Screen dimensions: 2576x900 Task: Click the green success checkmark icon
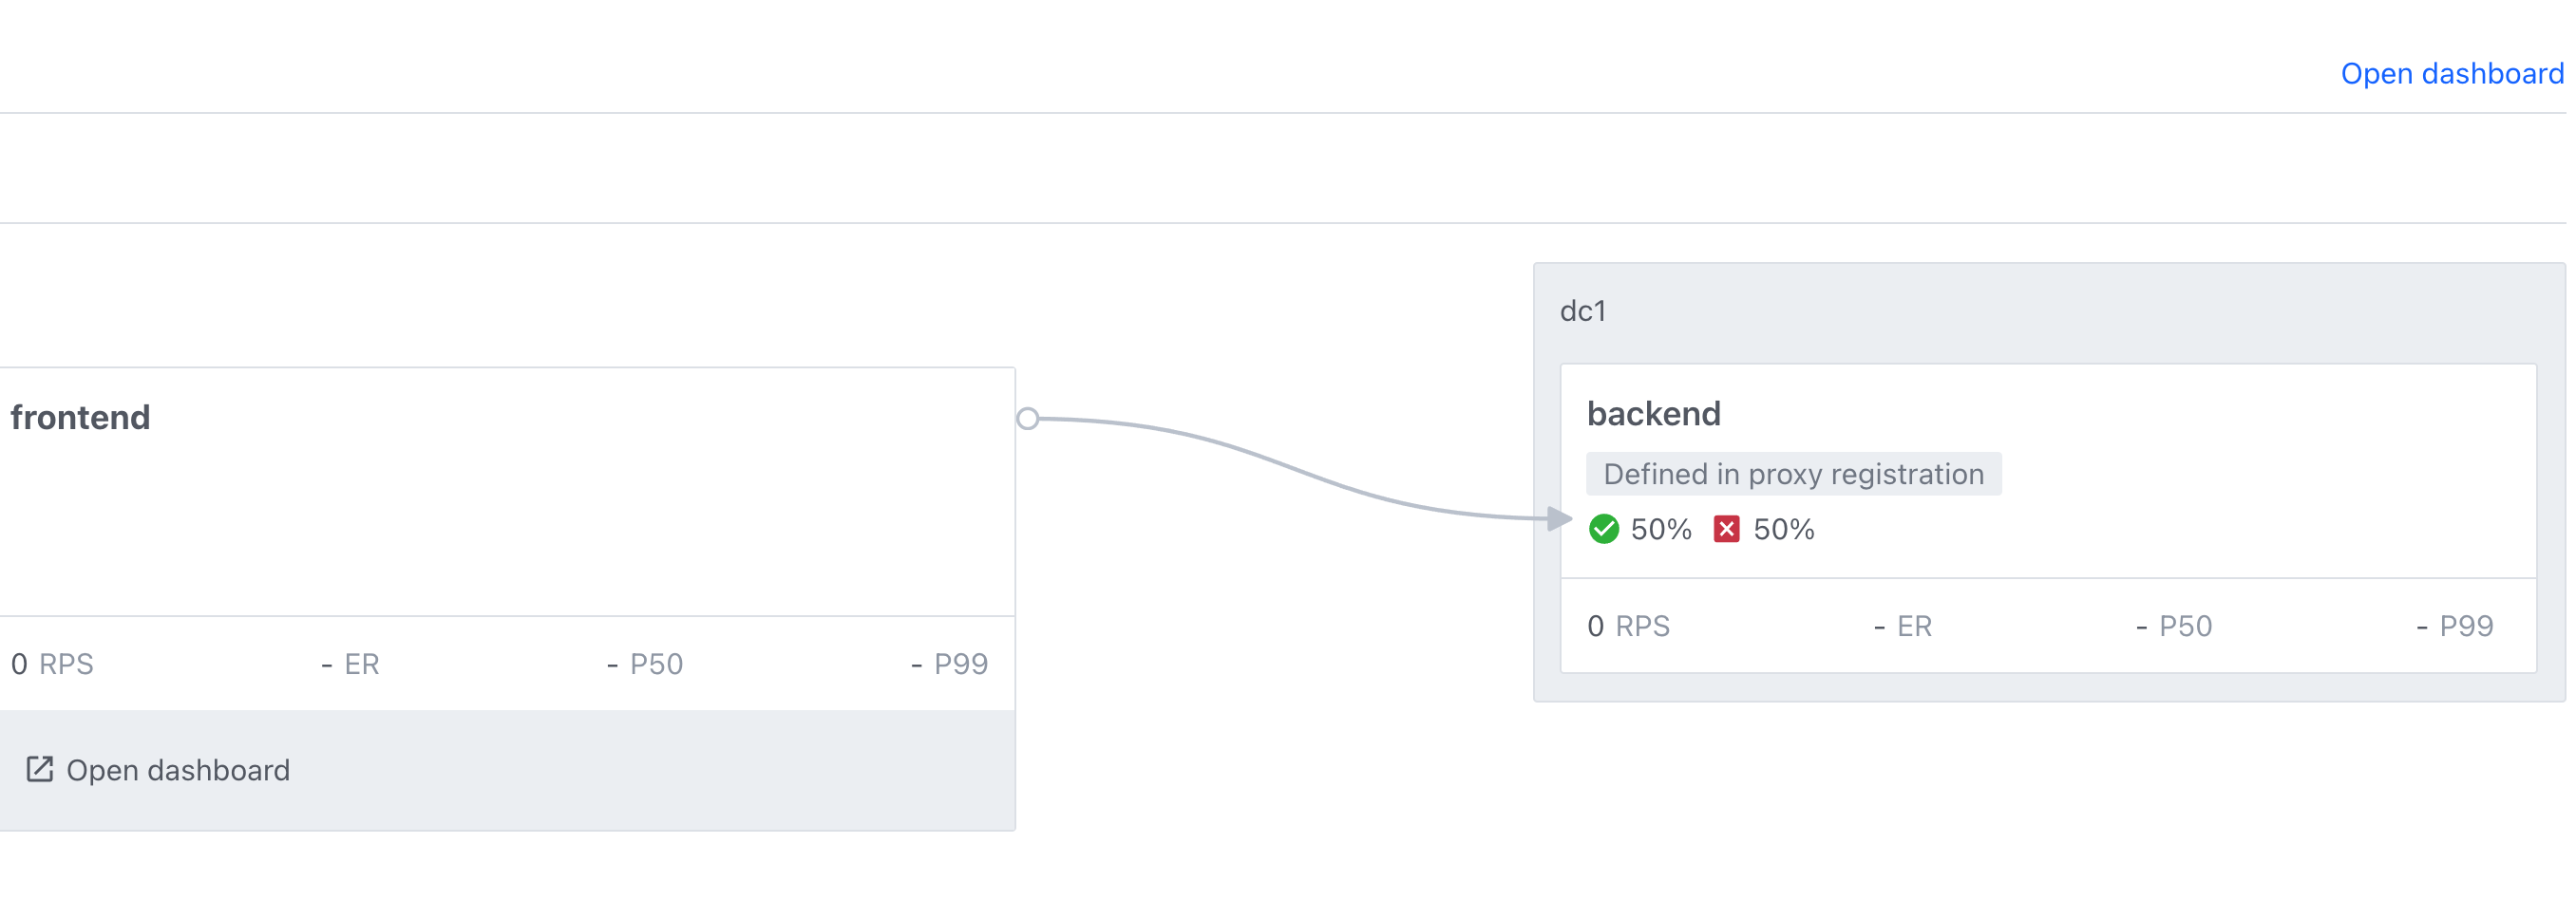click(1607, 529)
